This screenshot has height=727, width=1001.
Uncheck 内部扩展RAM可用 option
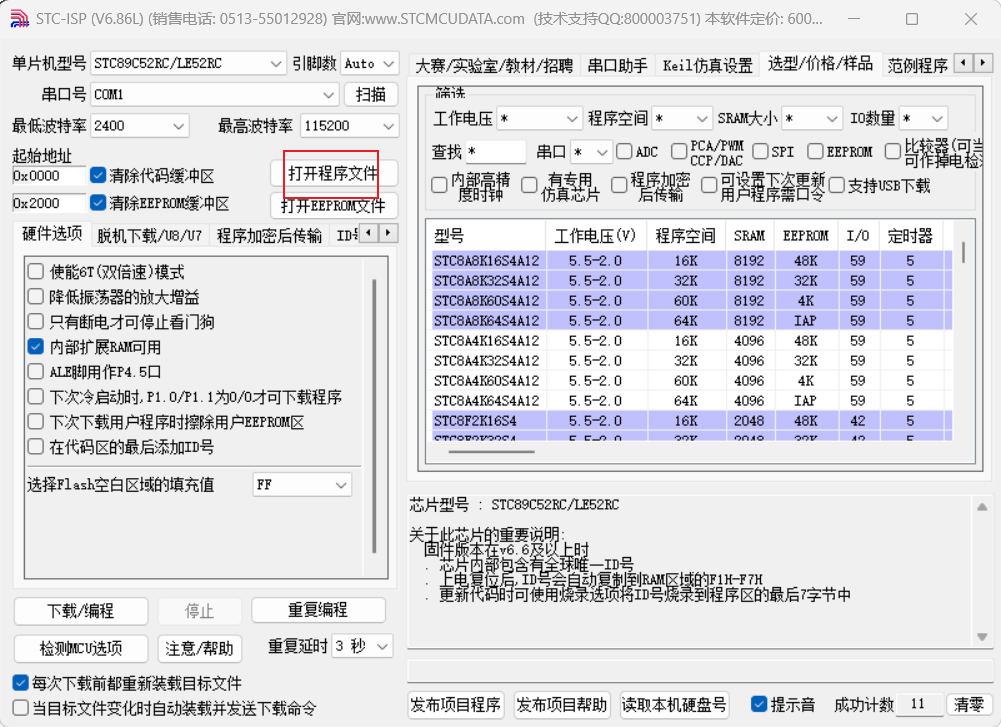coord(36,348)
